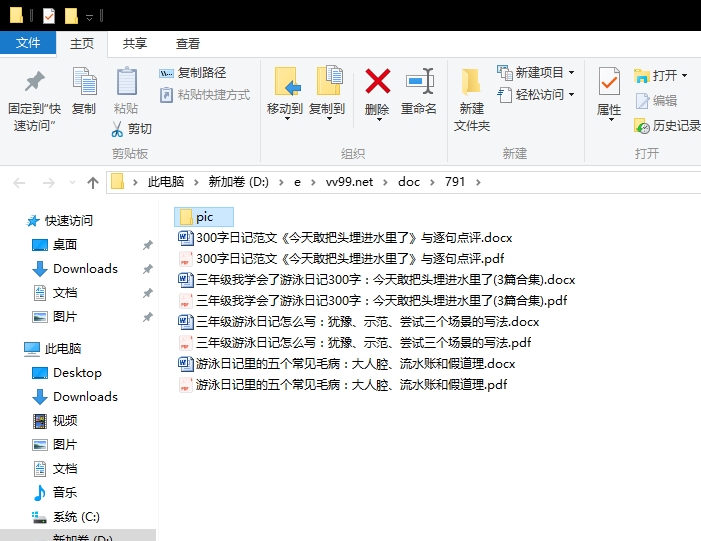The height and width of the screenshot is (541, 701).
Task: Open the History ribbon command
Action: (667, 126)
